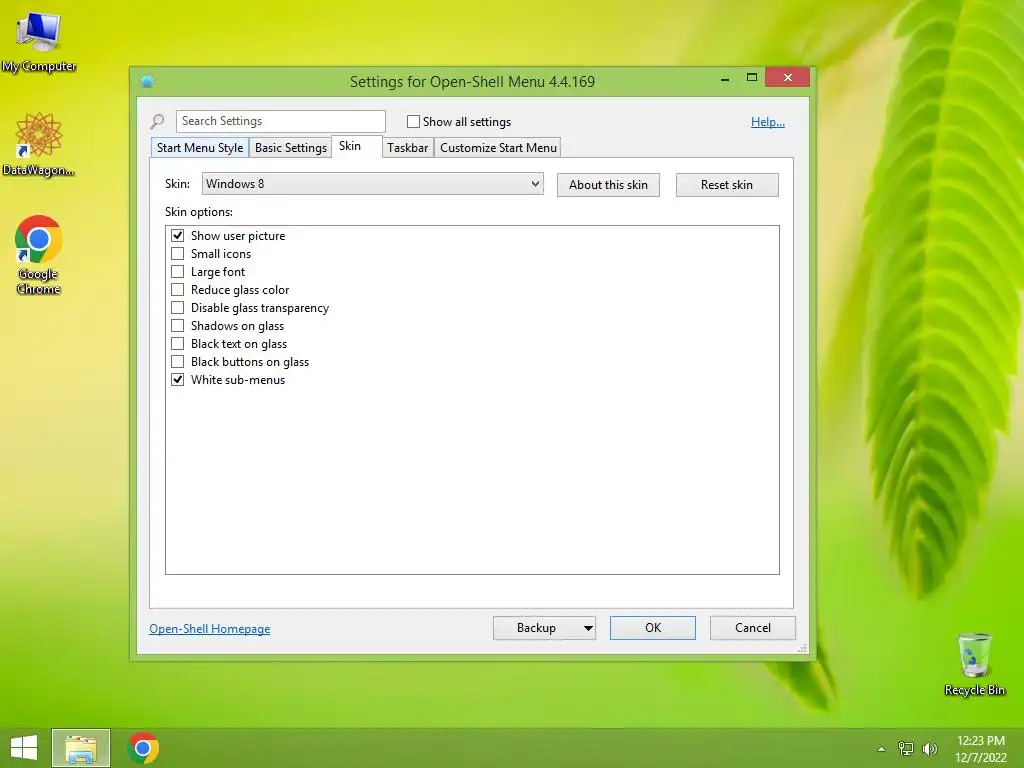Open the volume tray icon

[930, 749]
